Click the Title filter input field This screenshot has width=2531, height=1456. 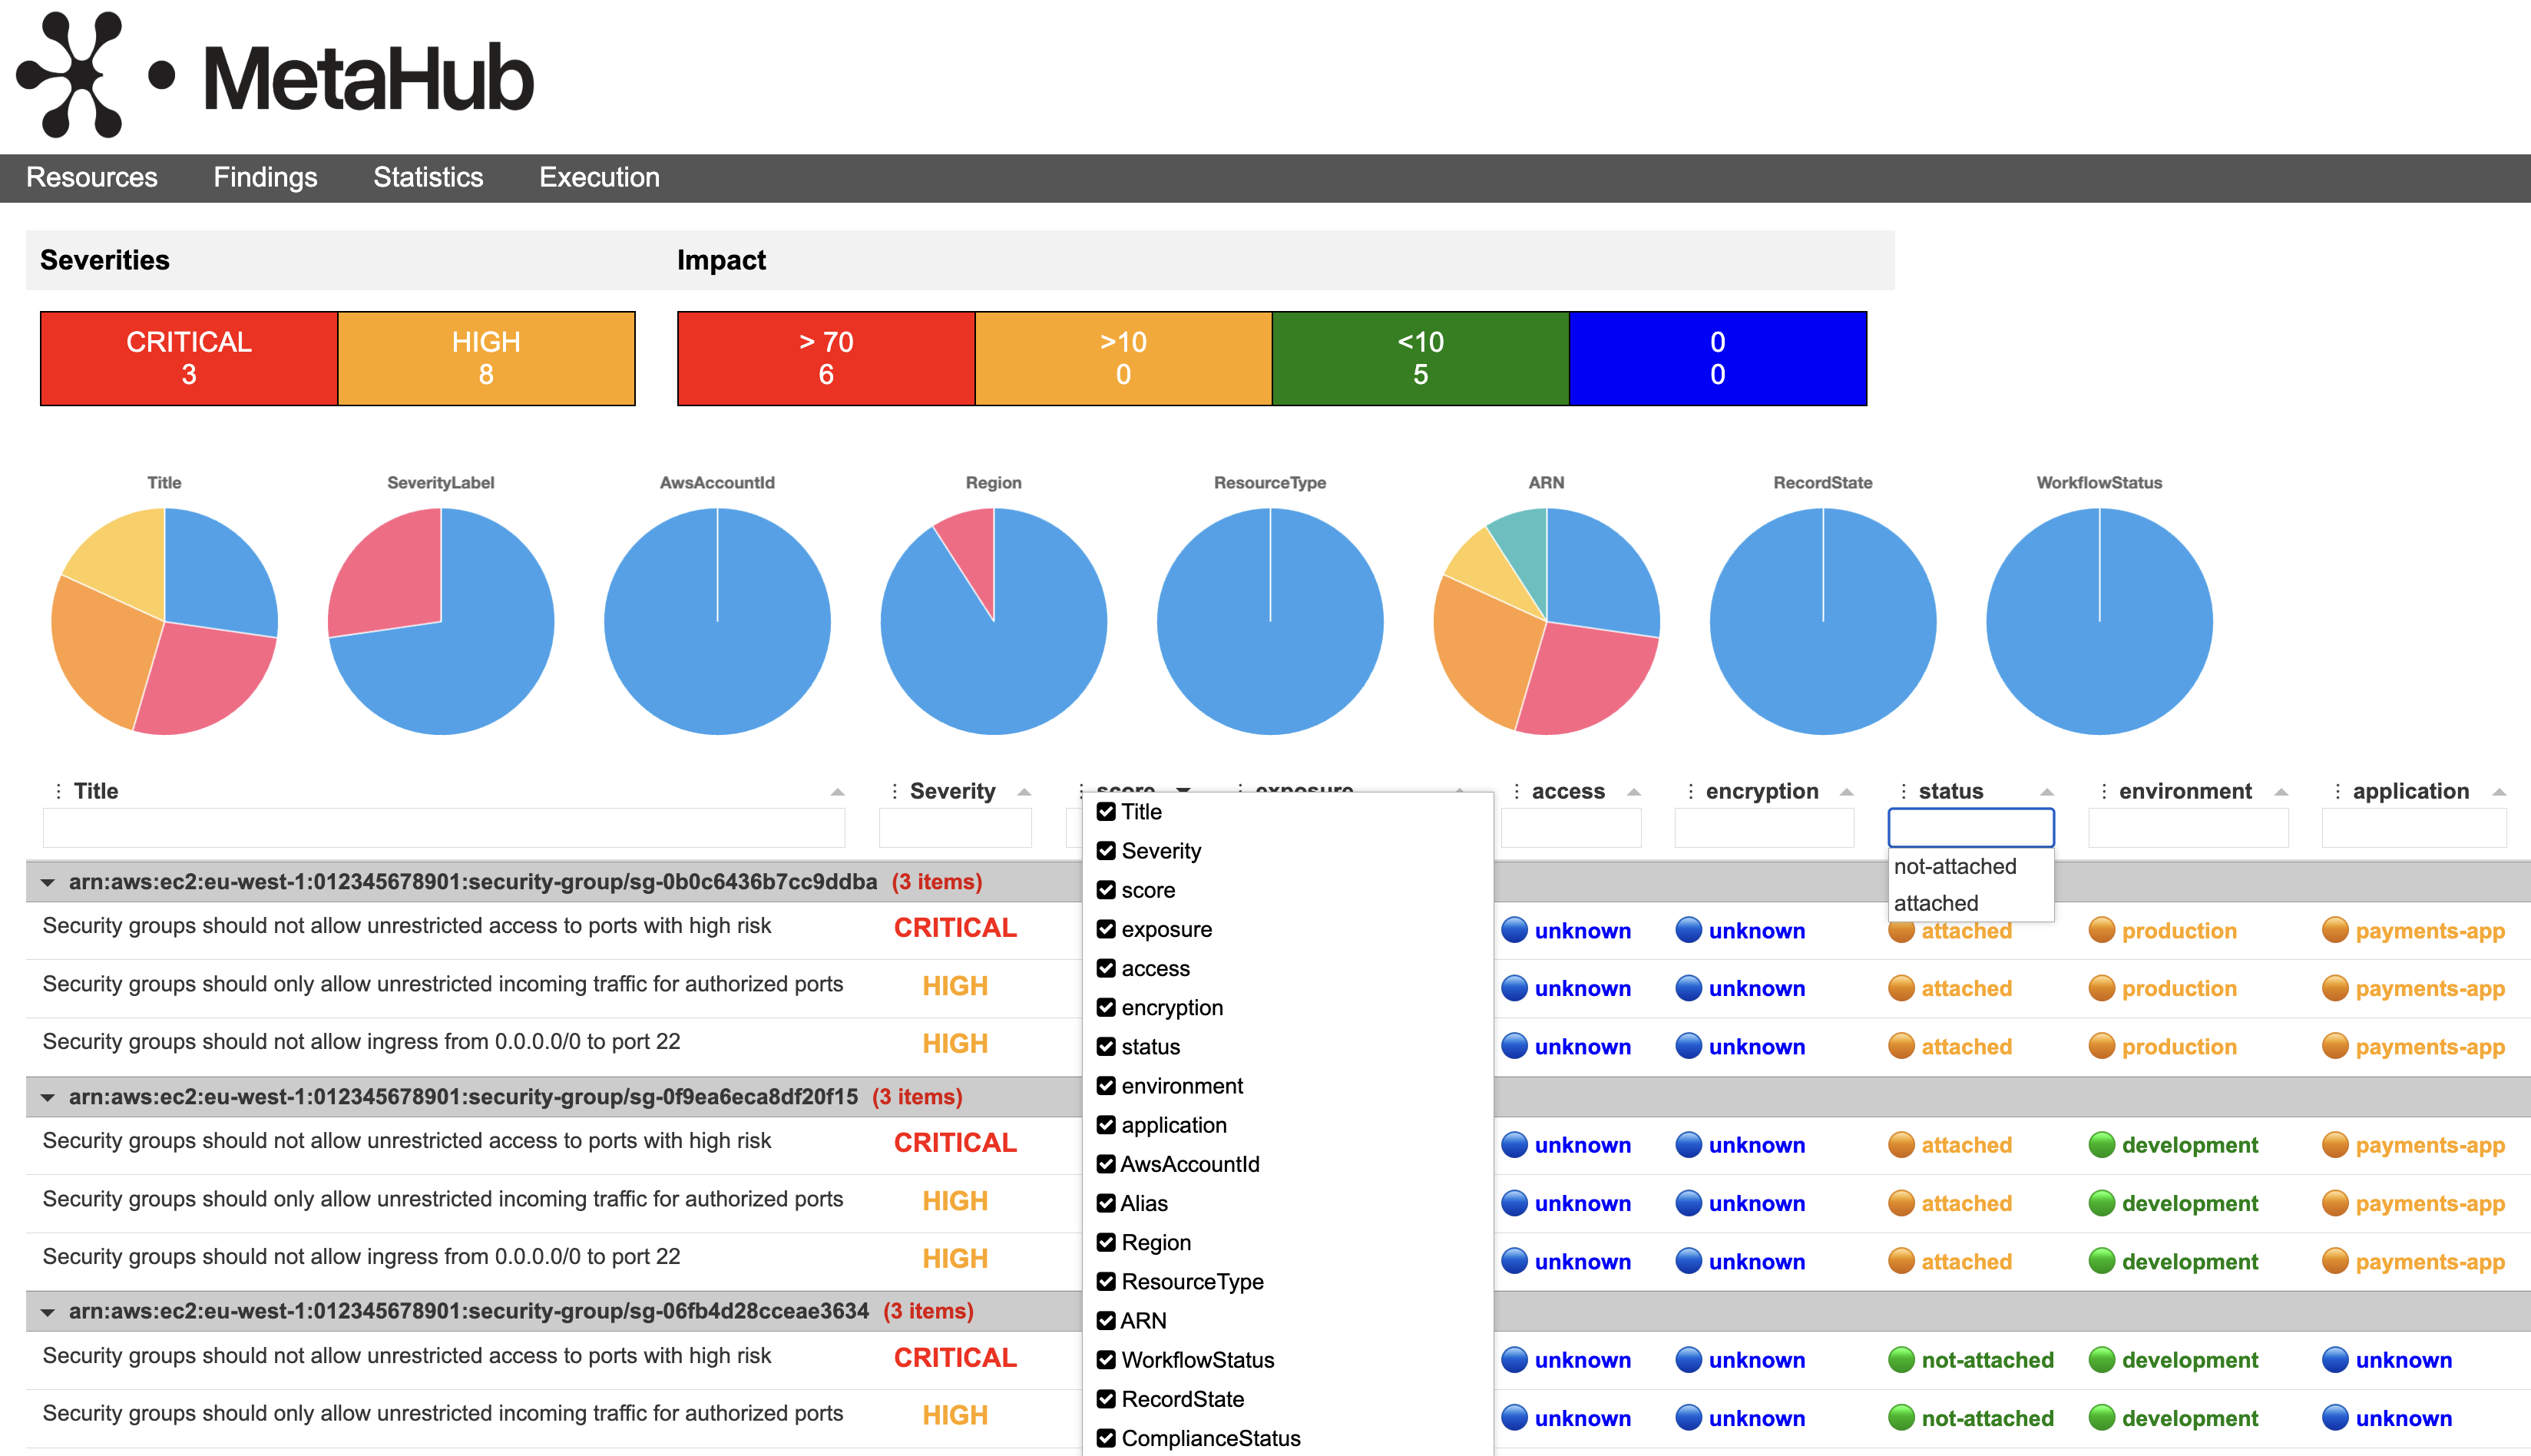tap(443, 828)
